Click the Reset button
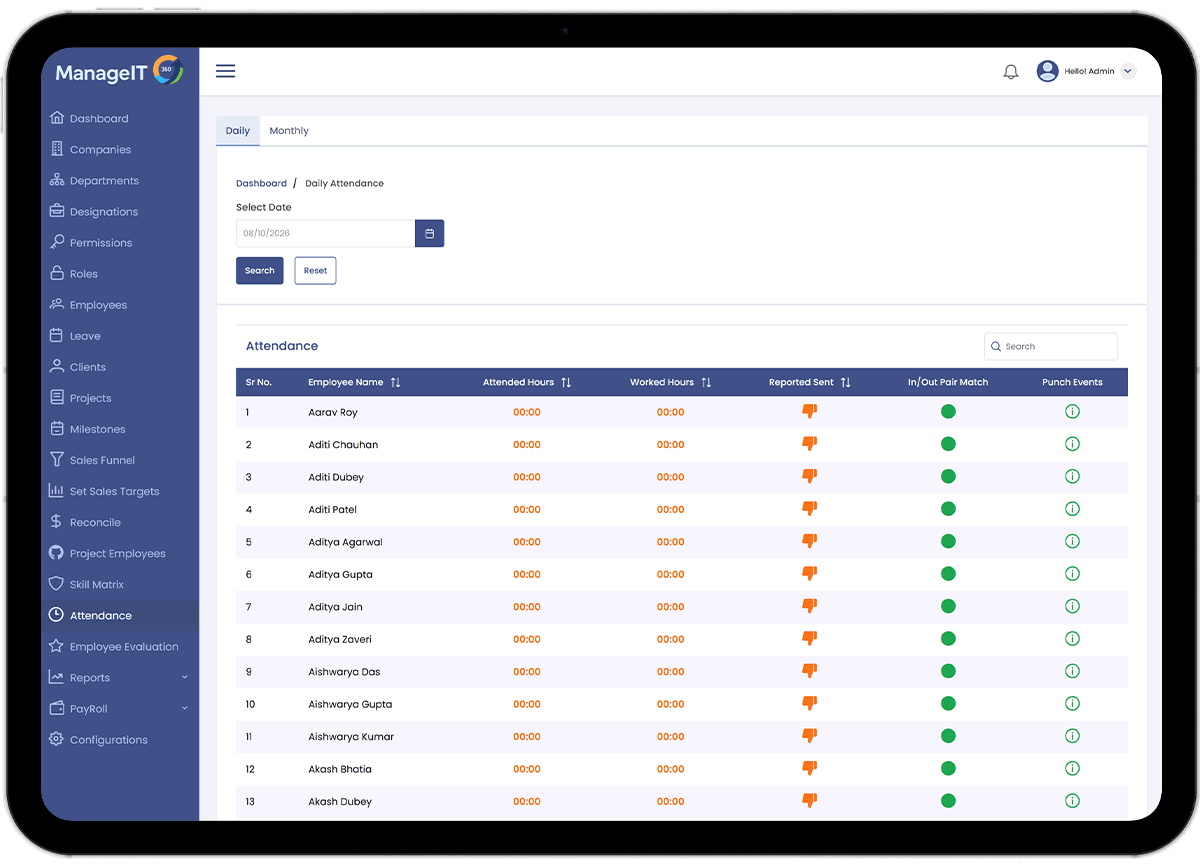This screenshot has width=1200, height=866. tap(315, 271)
